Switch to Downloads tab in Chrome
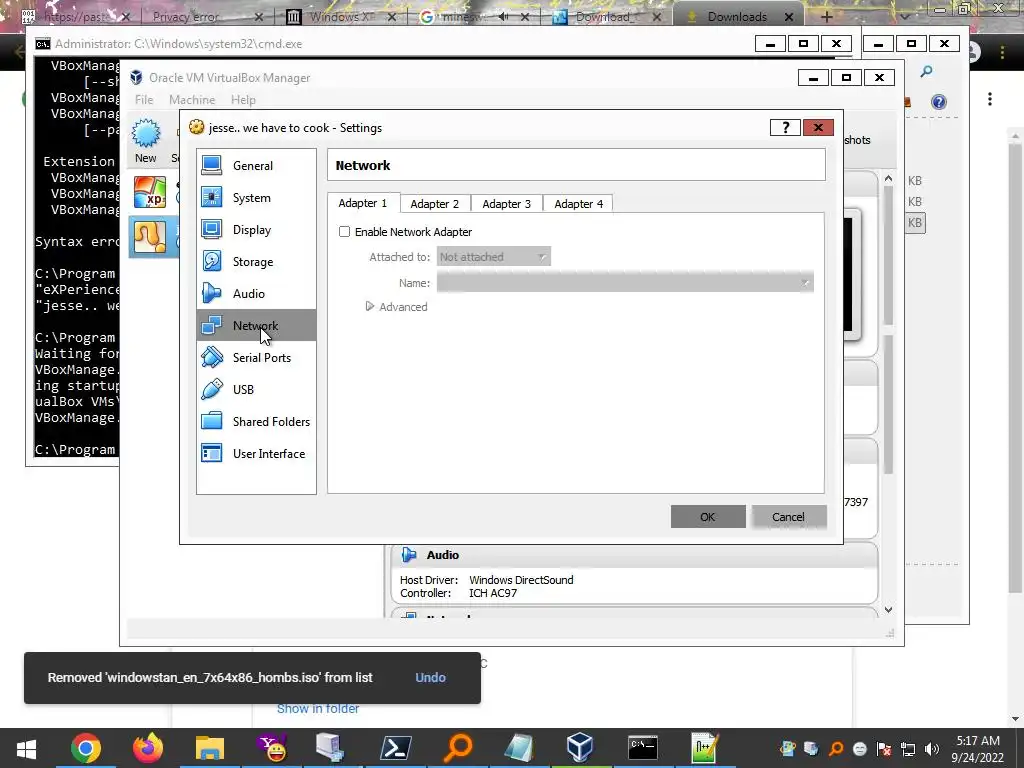 737,16
